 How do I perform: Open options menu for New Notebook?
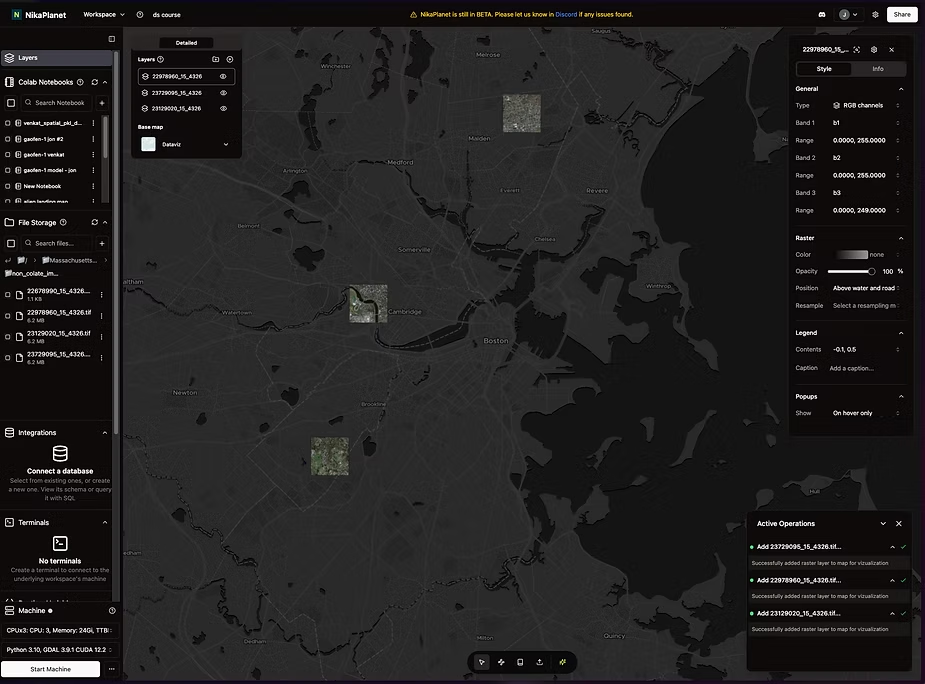coord(93,186)
